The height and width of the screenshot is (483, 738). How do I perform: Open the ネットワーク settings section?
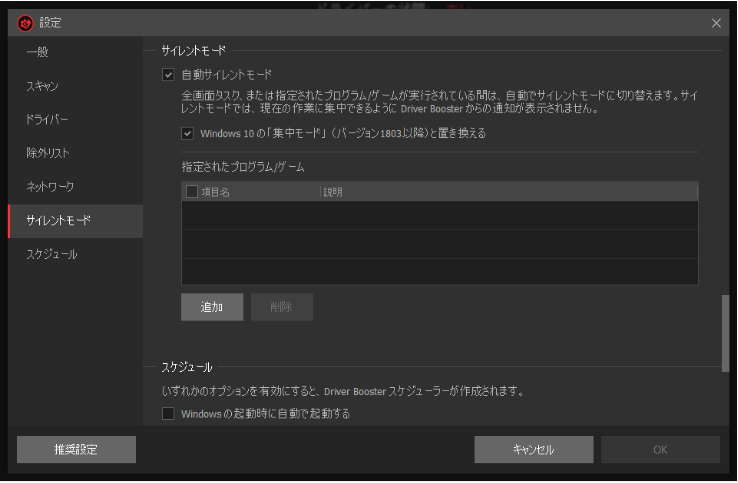(75, 187)
